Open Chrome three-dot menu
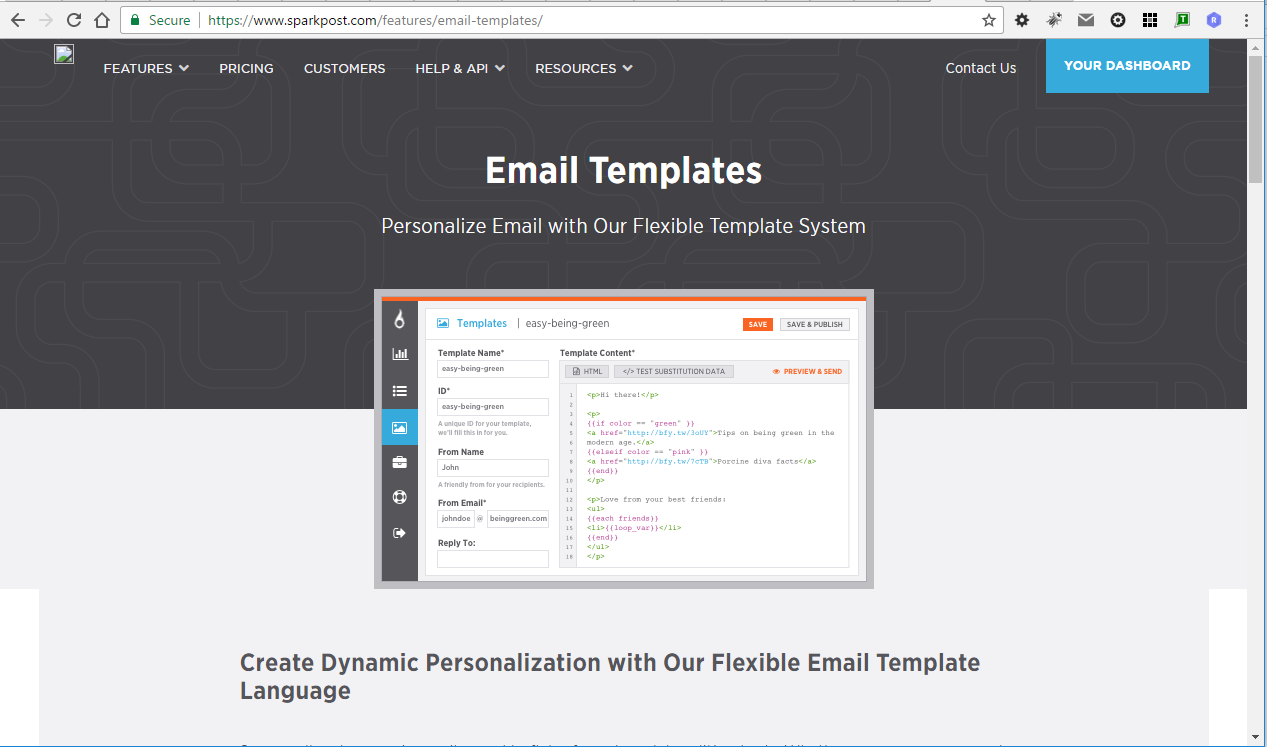Screen dimensions: 1267x747 tap(1246, 20)
